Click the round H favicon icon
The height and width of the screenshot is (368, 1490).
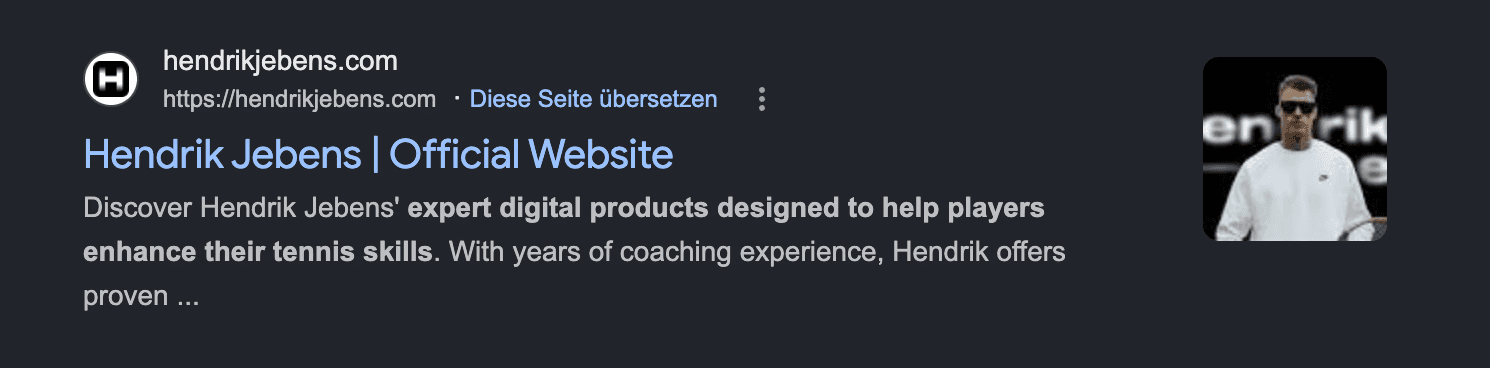[x=111, y=79]
